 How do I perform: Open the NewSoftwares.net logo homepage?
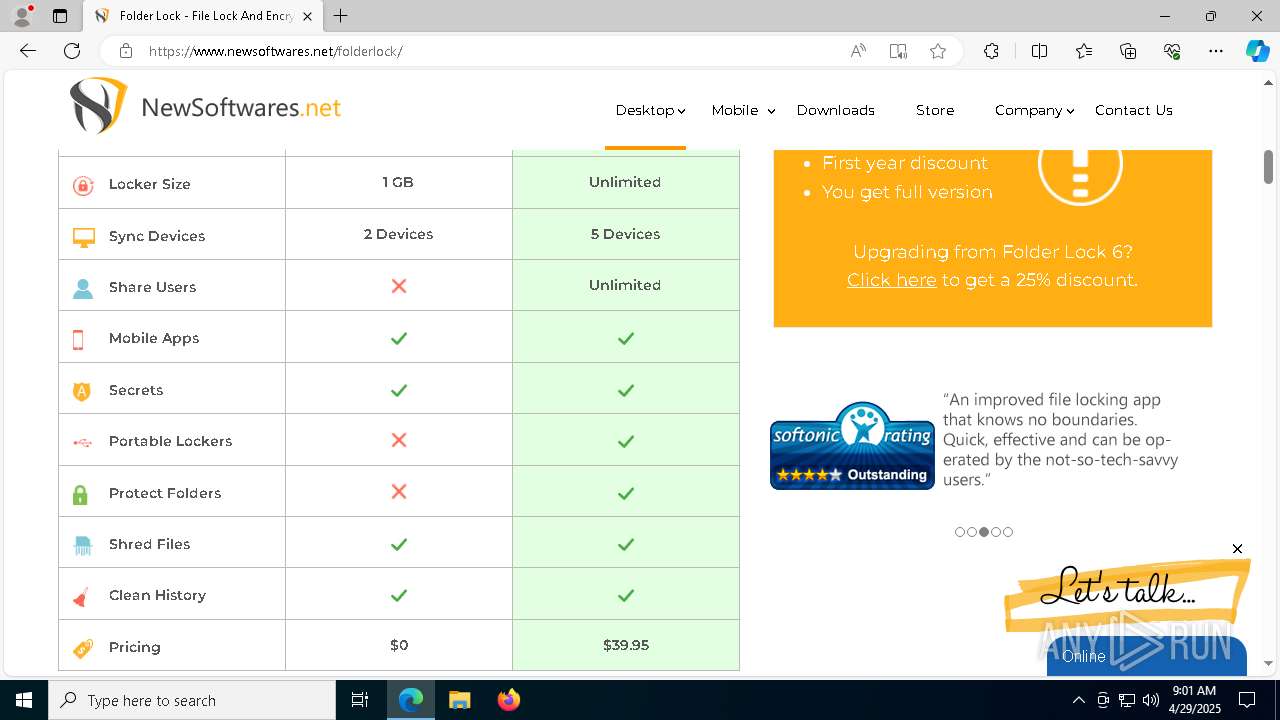tap(205, 106)
